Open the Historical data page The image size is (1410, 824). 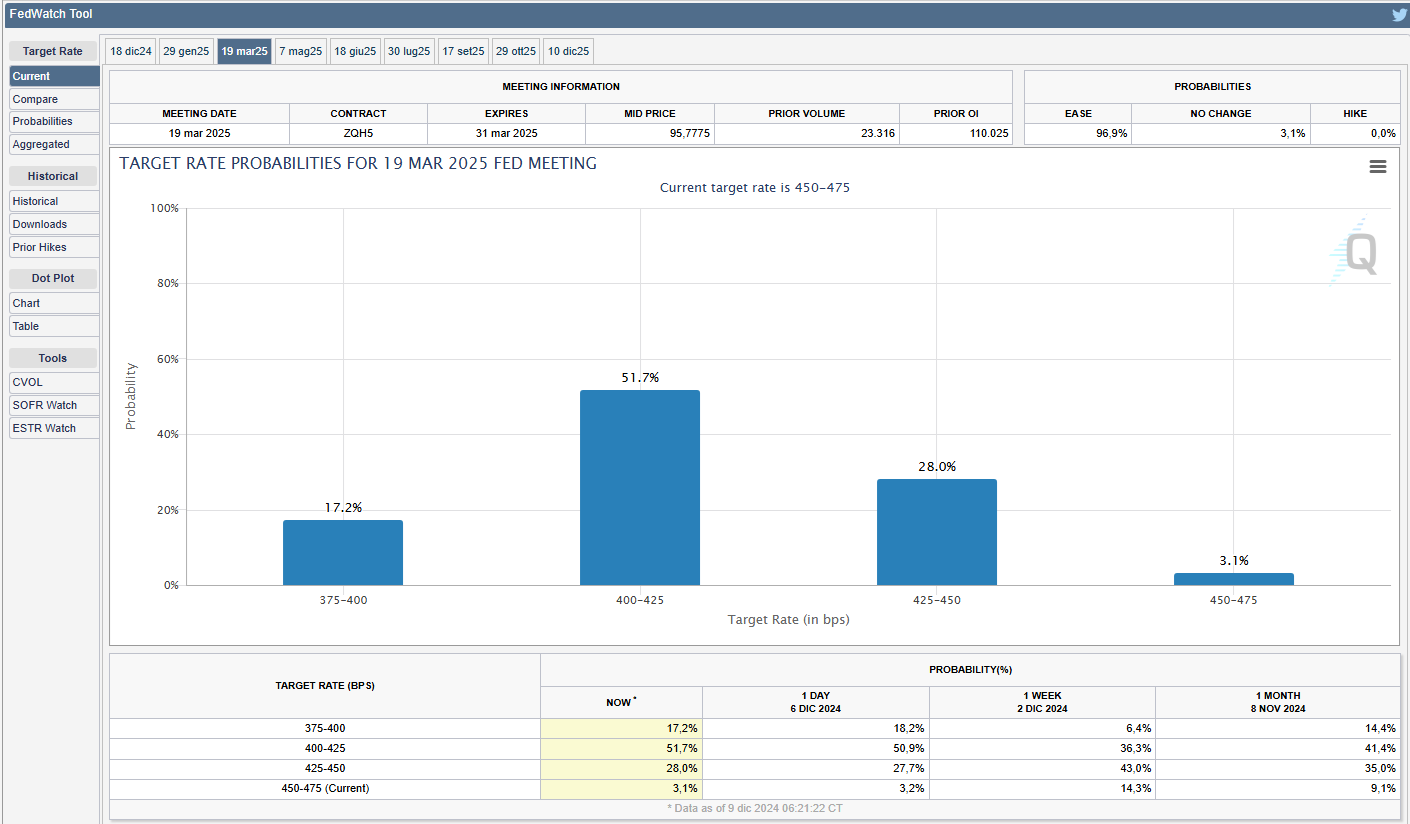point(54,201)
